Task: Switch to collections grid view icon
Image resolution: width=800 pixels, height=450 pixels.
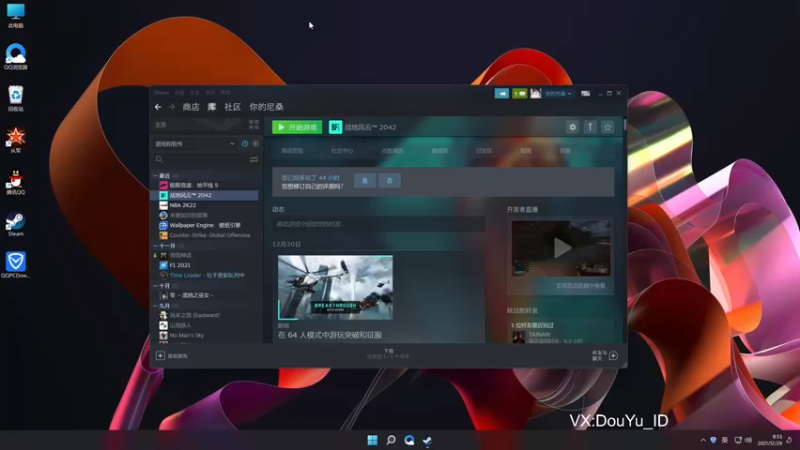Action: [254, 124]
